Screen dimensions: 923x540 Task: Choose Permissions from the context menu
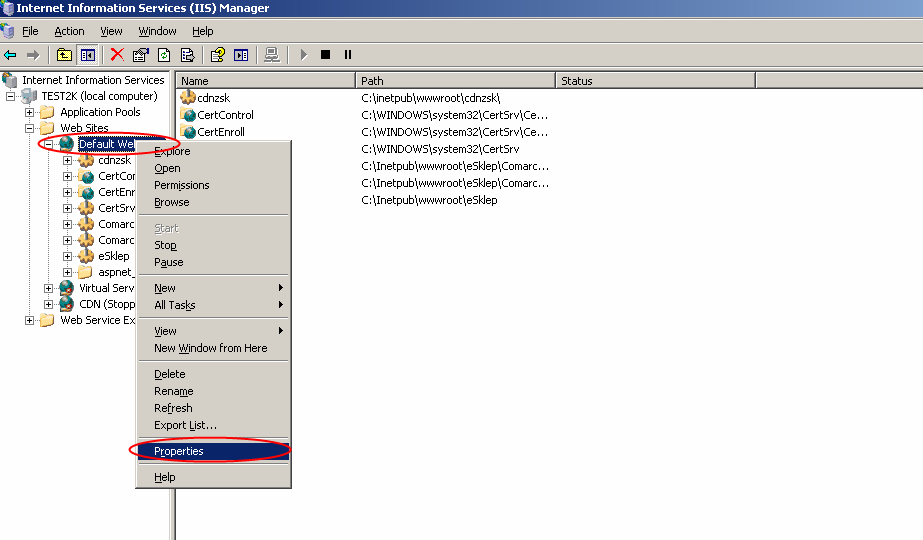click(x=214, y=185)
